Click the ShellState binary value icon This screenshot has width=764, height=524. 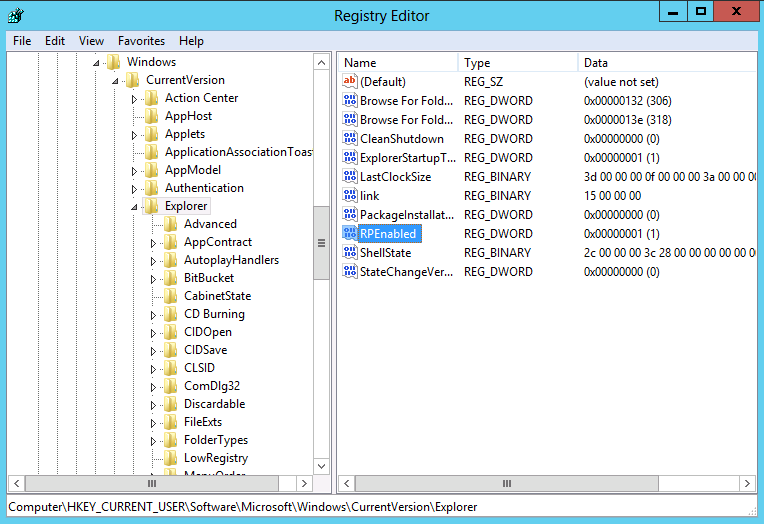coord(350,252)
